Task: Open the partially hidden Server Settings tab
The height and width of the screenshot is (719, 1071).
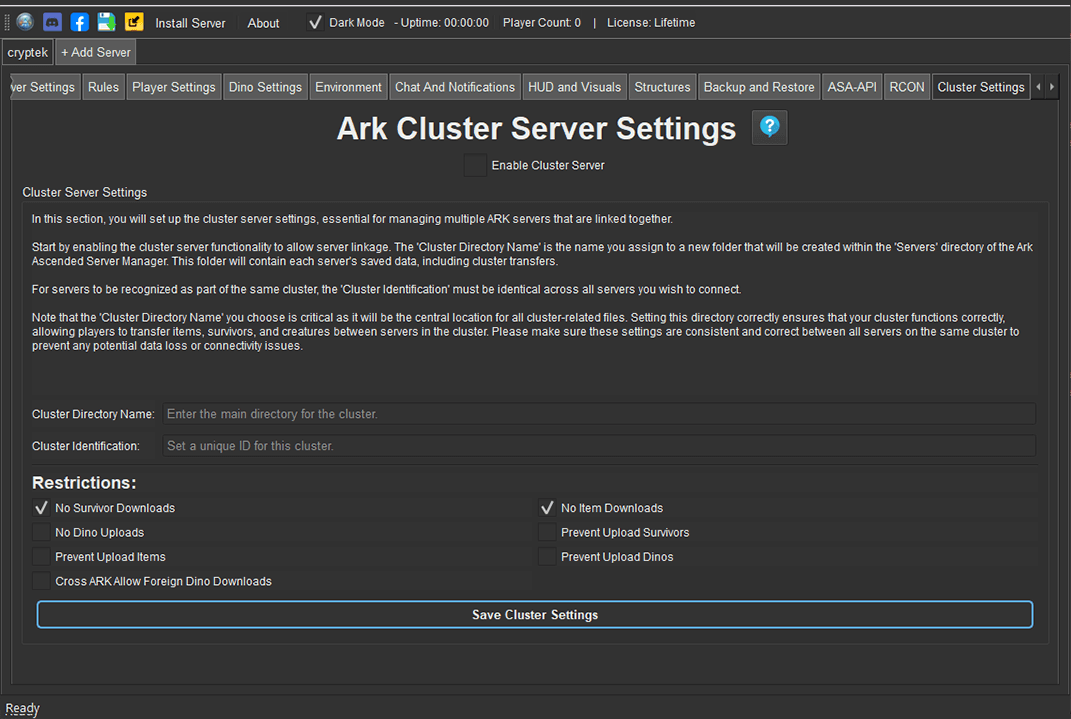Action: click(x=45, y=87)
